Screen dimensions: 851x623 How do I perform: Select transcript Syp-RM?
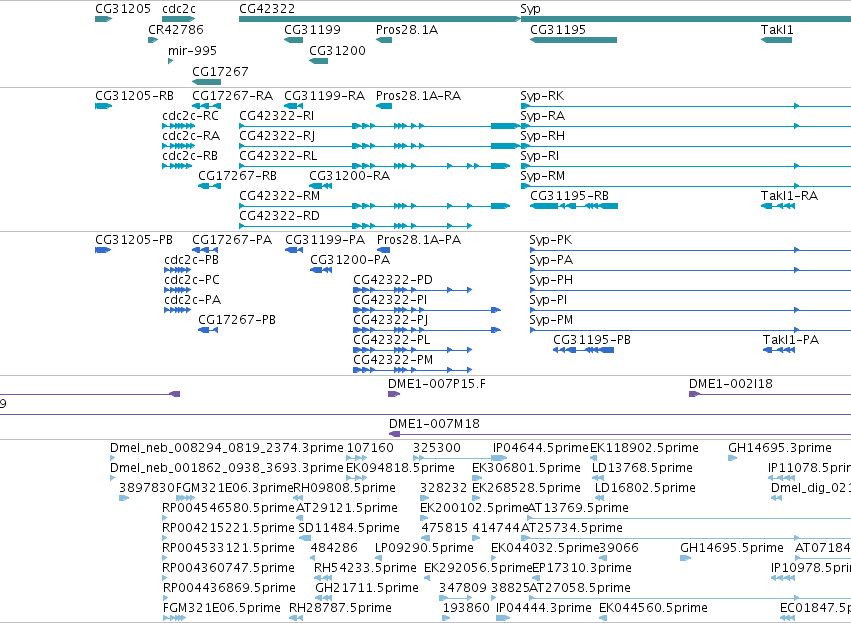685,186
